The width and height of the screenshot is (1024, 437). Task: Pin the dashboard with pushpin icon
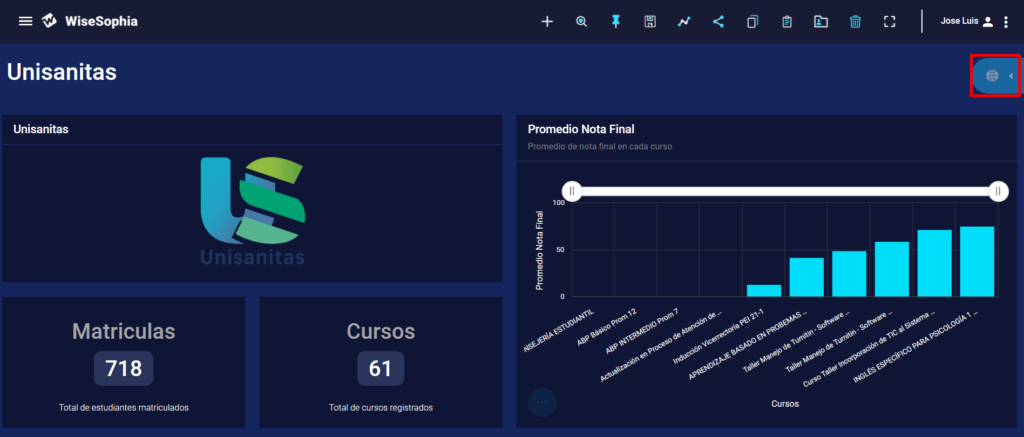pos(616,22)
